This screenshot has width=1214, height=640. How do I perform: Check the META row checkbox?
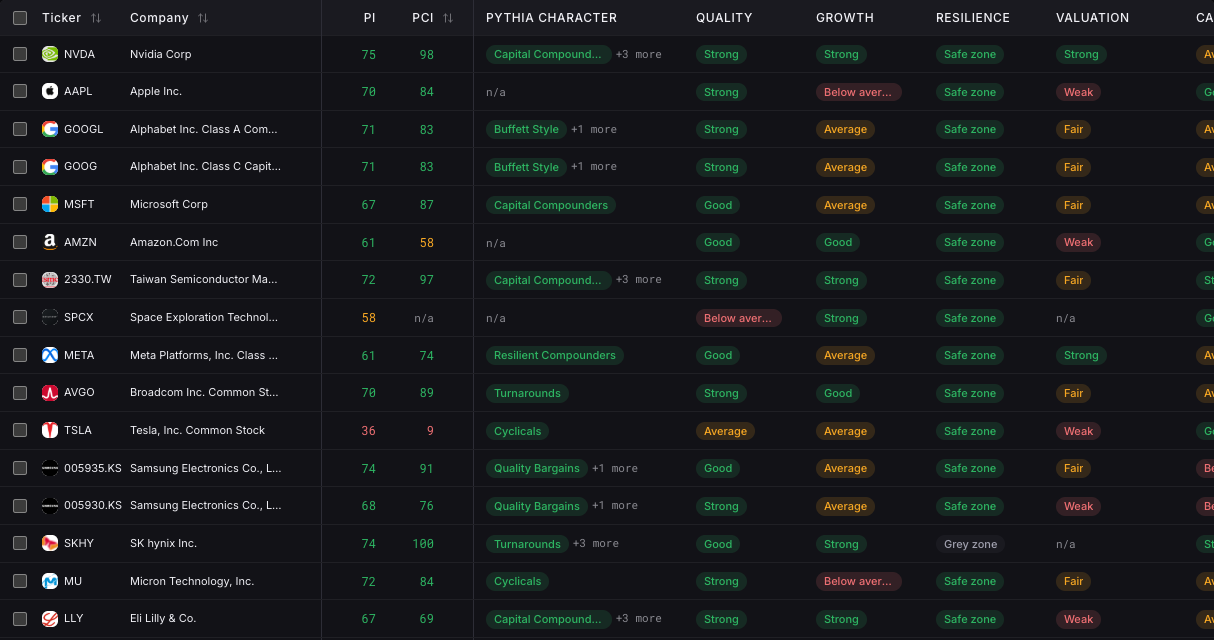pos(20,355)
